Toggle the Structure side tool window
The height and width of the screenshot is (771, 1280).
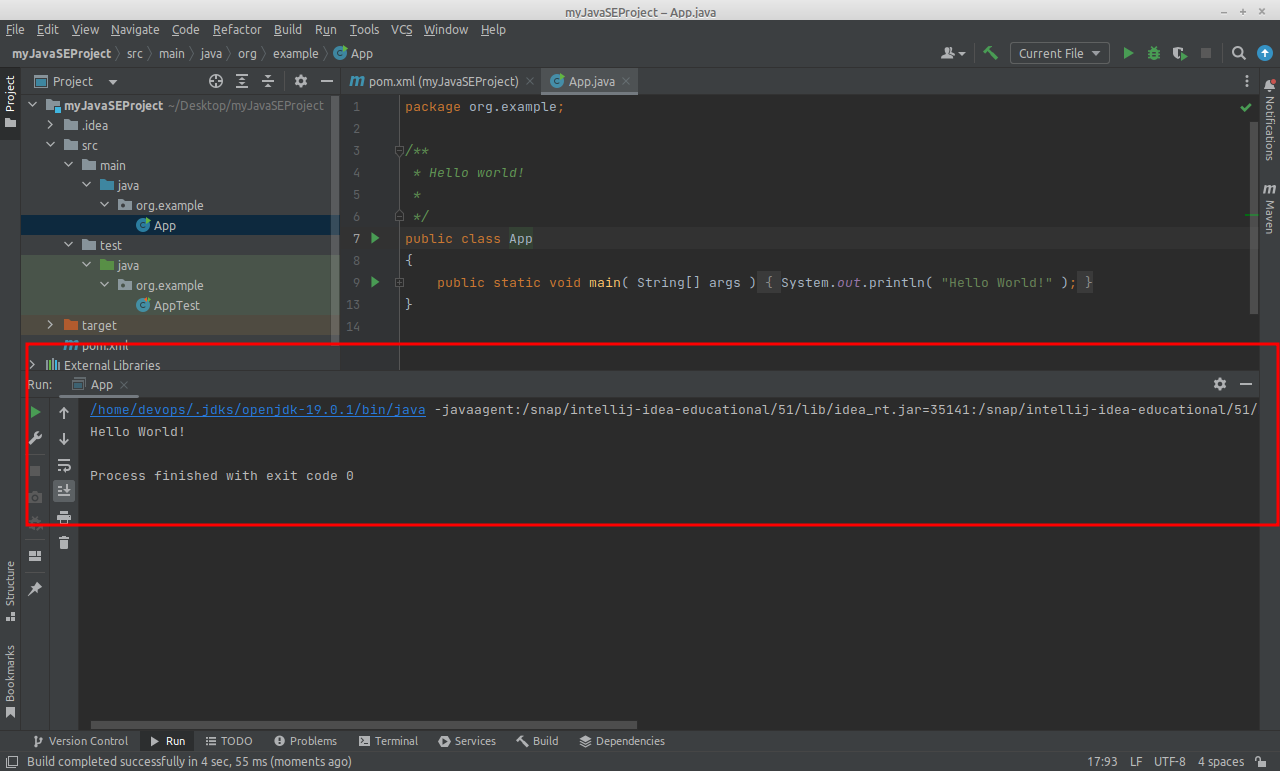10,591
